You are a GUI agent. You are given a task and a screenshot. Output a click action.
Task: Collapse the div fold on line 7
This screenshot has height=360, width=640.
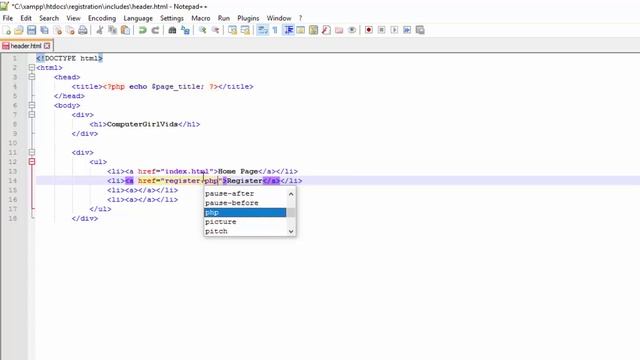coord(32,115)
